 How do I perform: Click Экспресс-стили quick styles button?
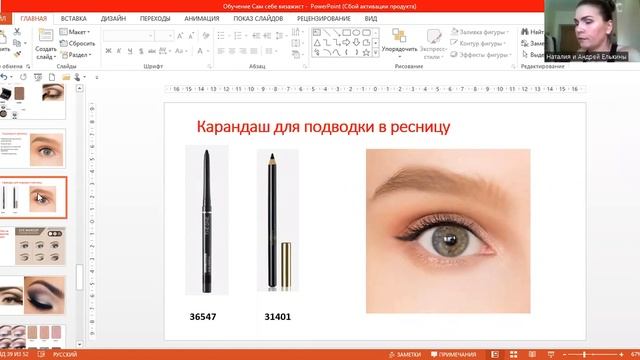433,43
